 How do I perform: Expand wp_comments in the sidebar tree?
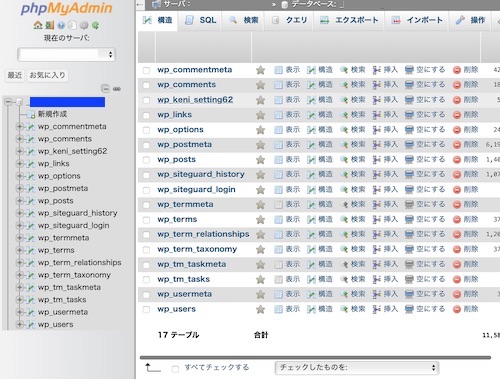pyautogui.click(x=19, y=139)
